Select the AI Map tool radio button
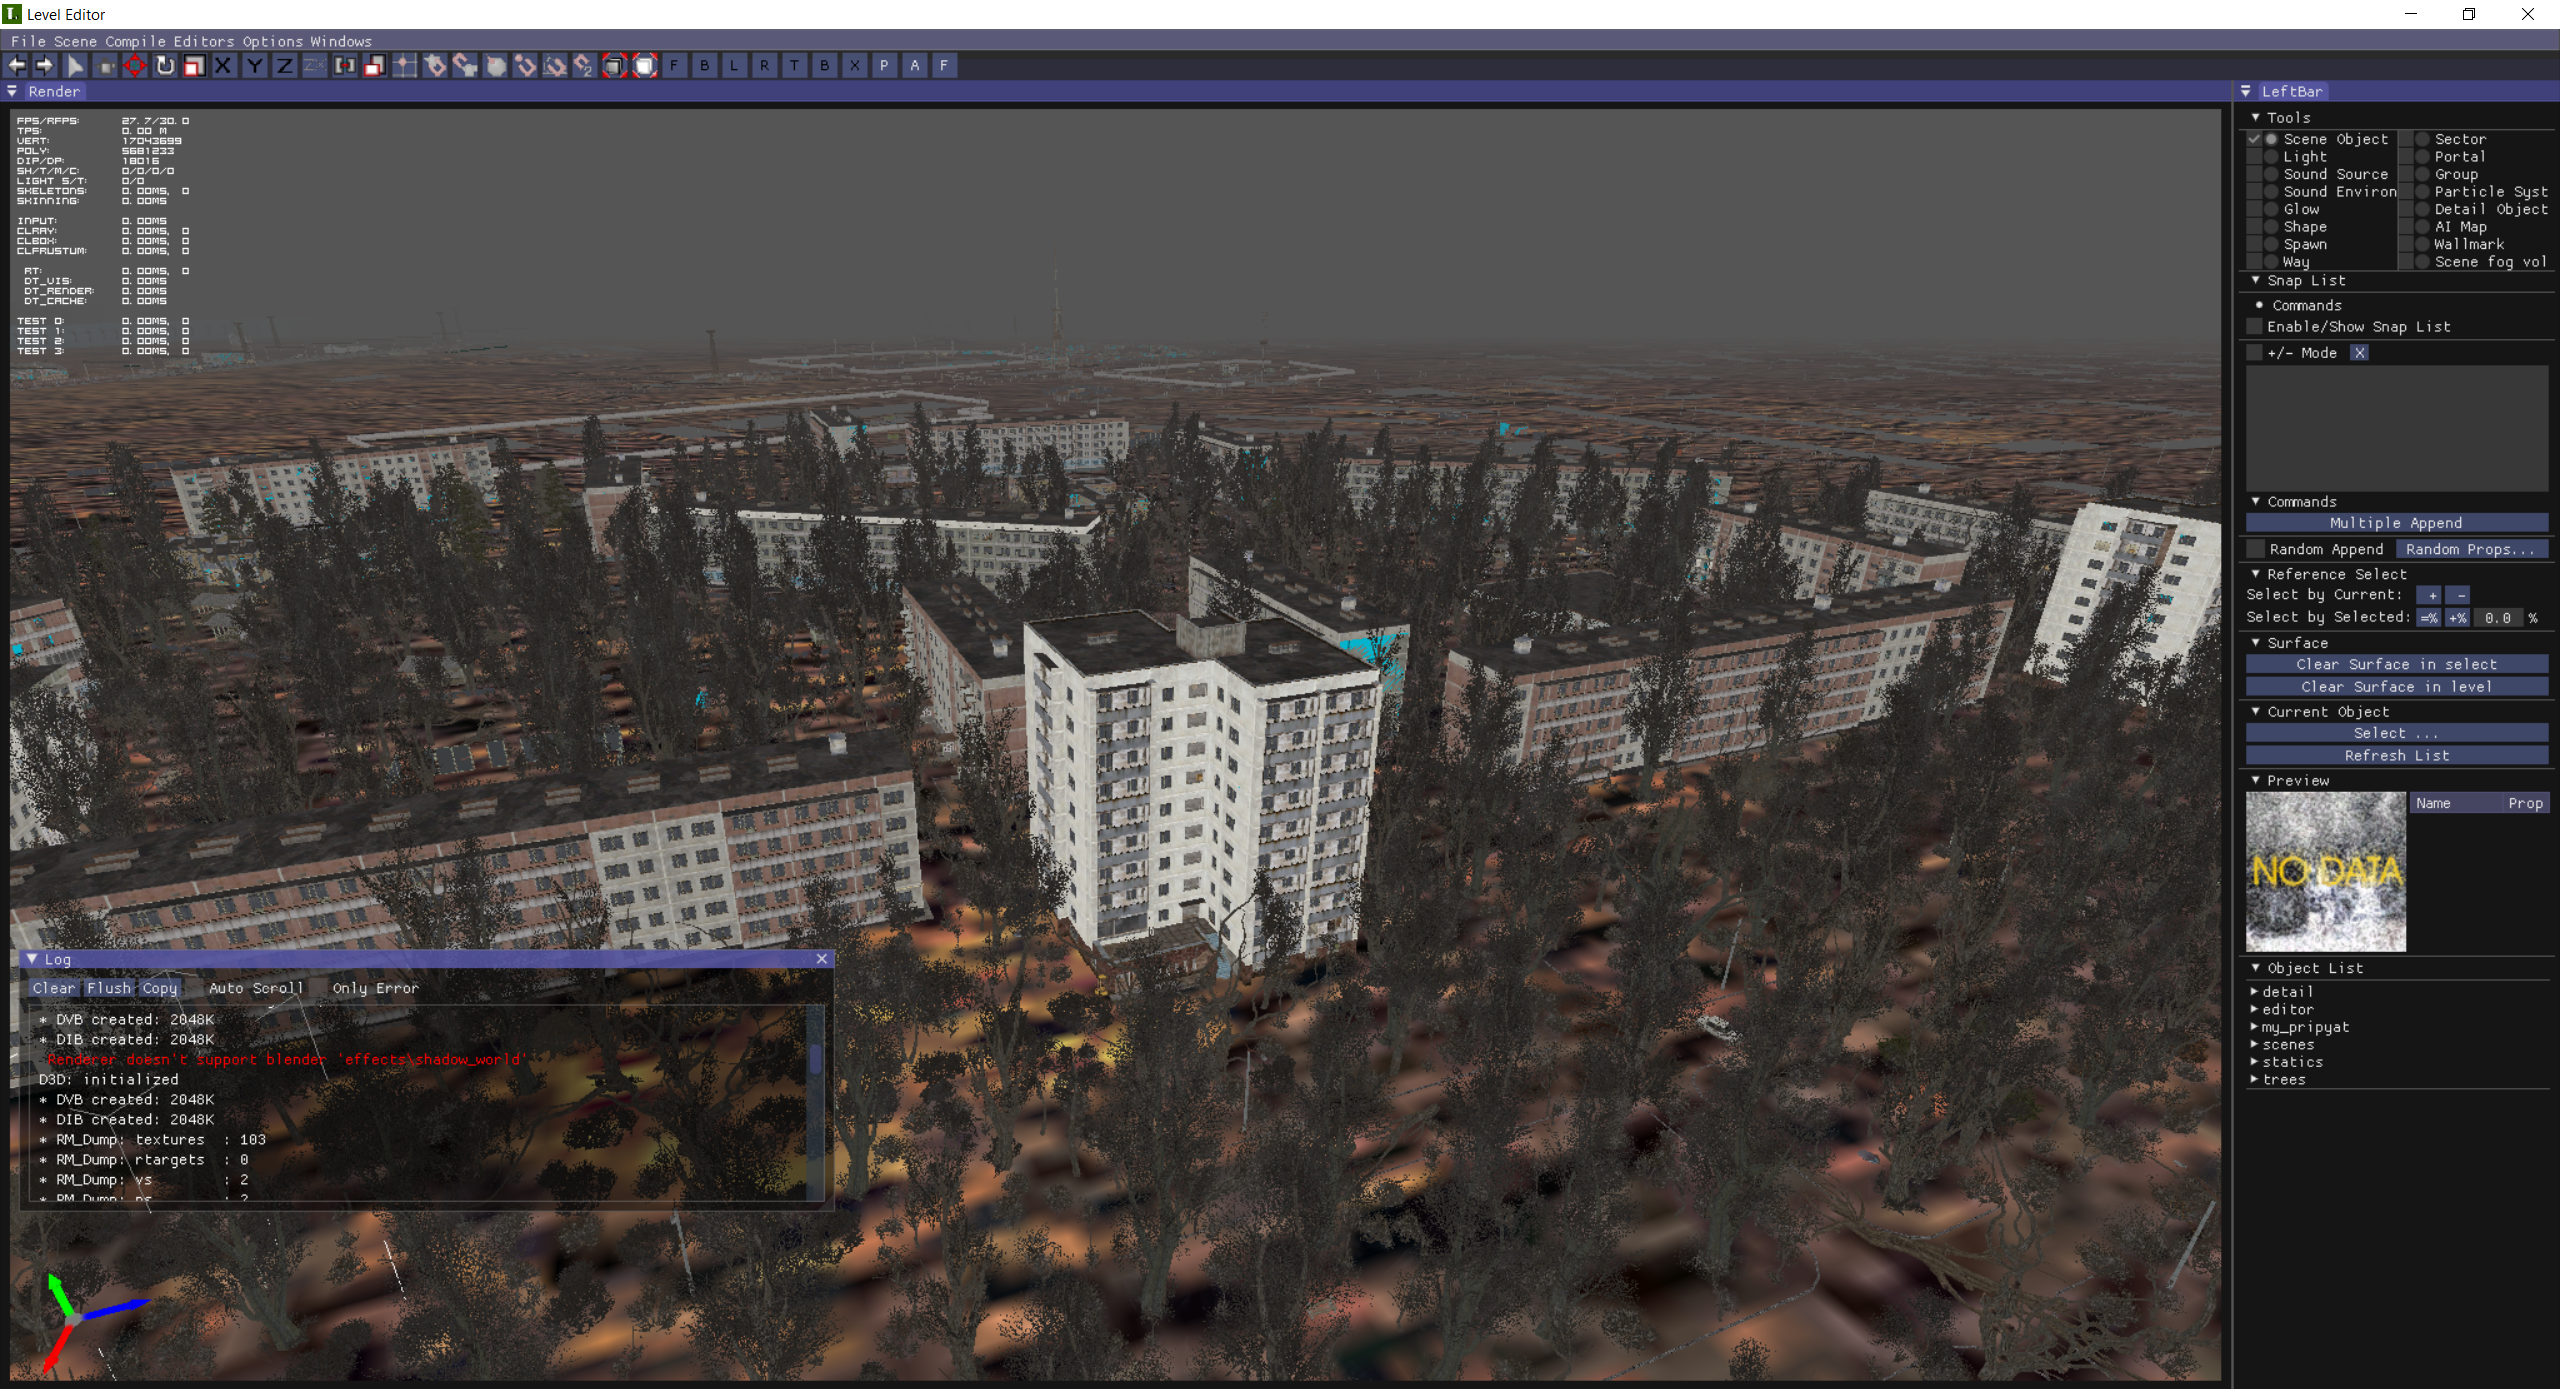This screenshot has width=2560, height=1389. tap(2423, 227)
